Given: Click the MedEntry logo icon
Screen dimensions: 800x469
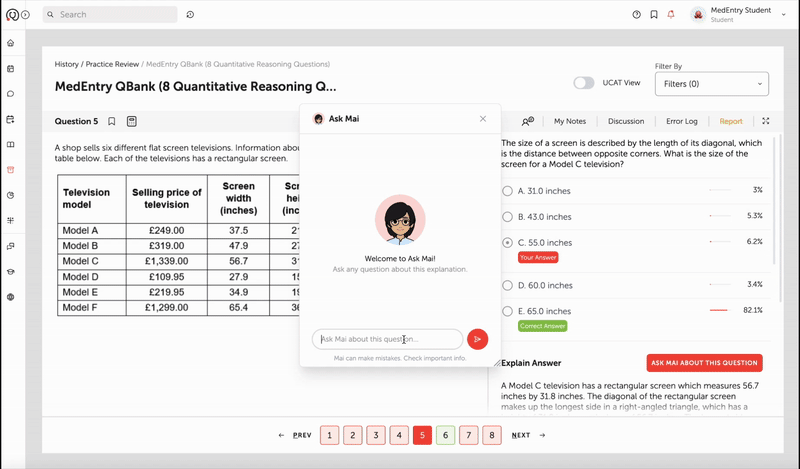Looking at the screenshot, I should tap(12, 15).
